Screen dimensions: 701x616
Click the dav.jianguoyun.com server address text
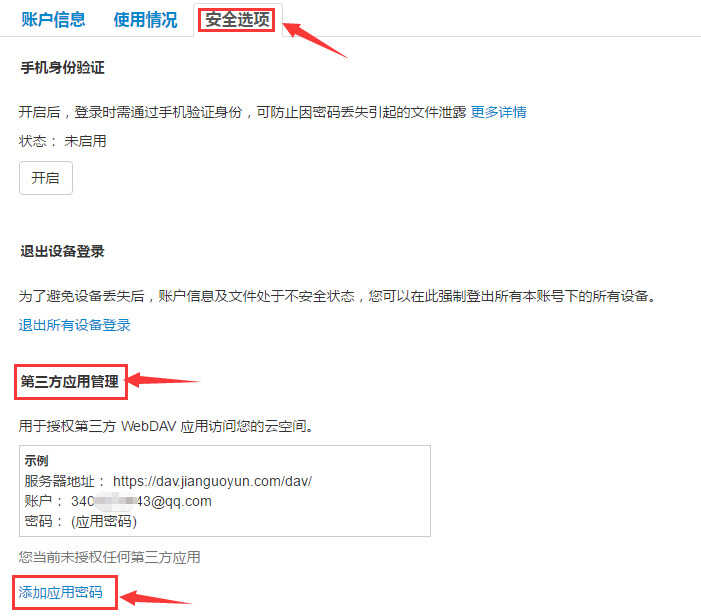tap(212, 481)
